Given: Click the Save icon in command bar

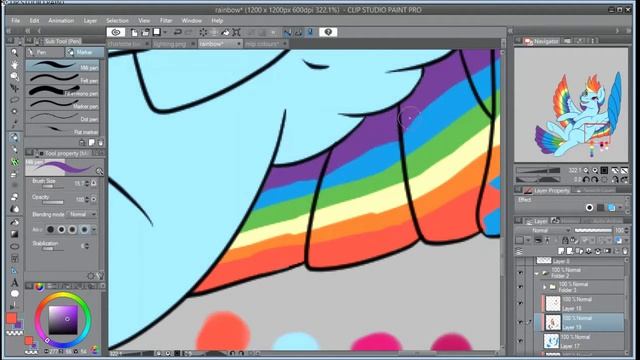Looking at the screenshot, I should point(156,32).
